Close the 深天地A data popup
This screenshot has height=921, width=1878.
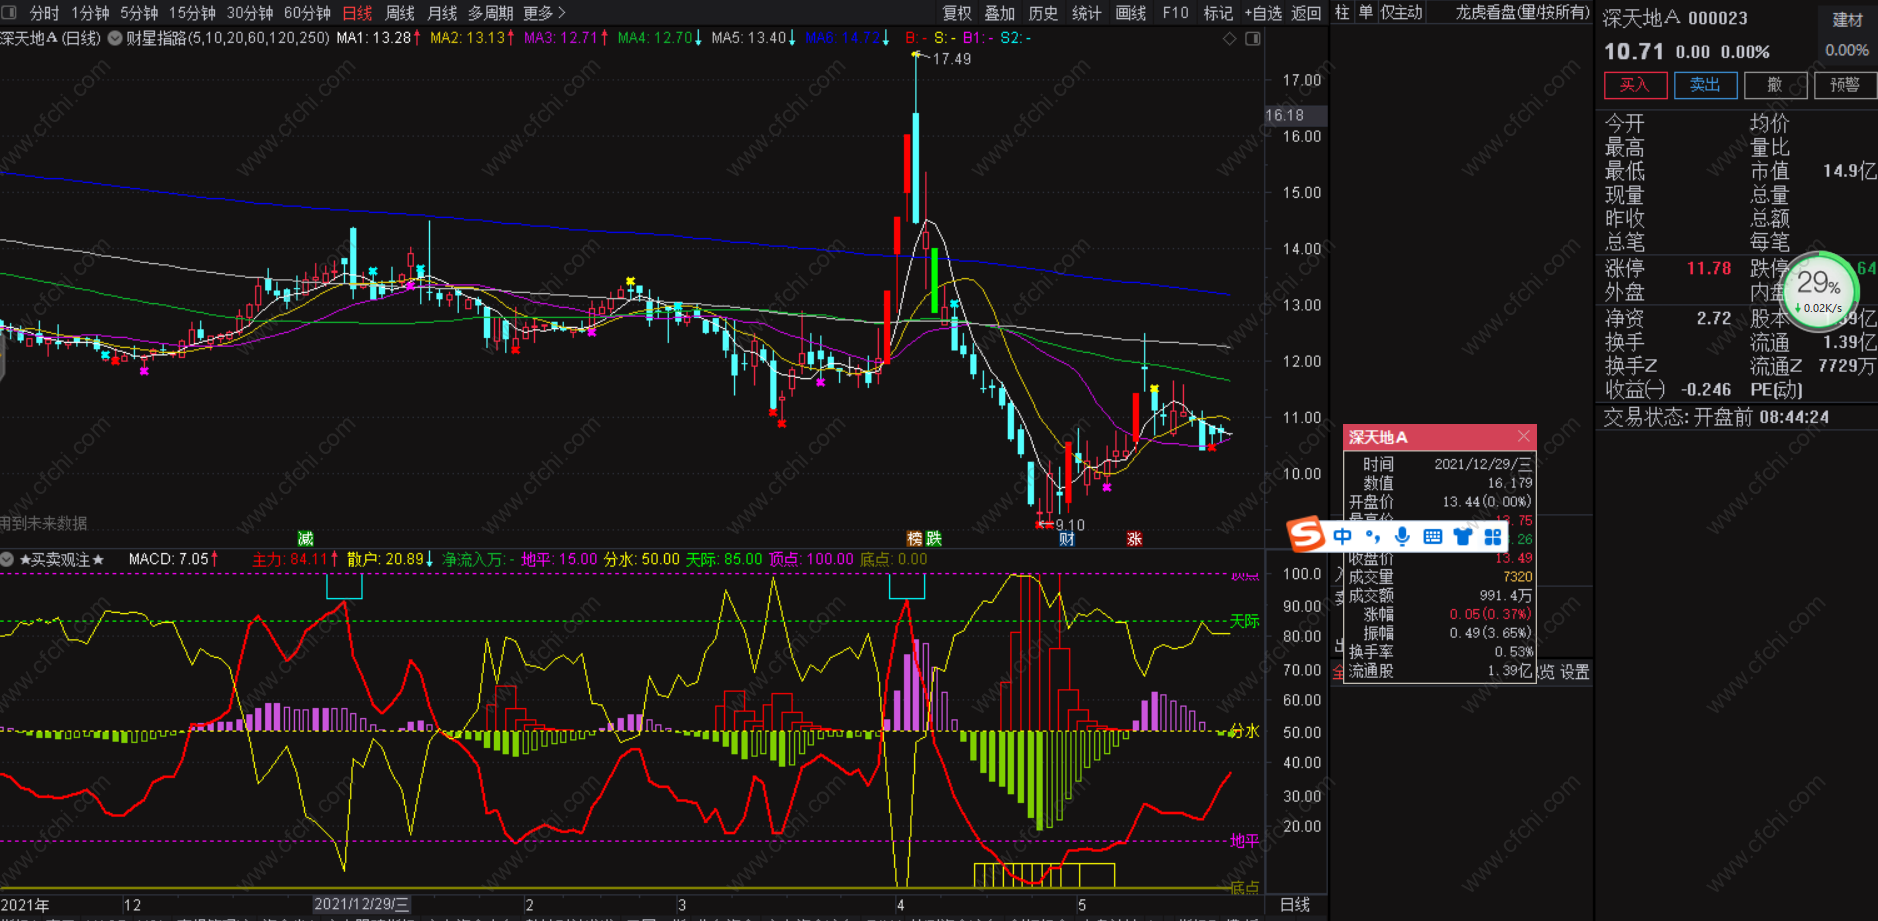[x=1523, y=436]
